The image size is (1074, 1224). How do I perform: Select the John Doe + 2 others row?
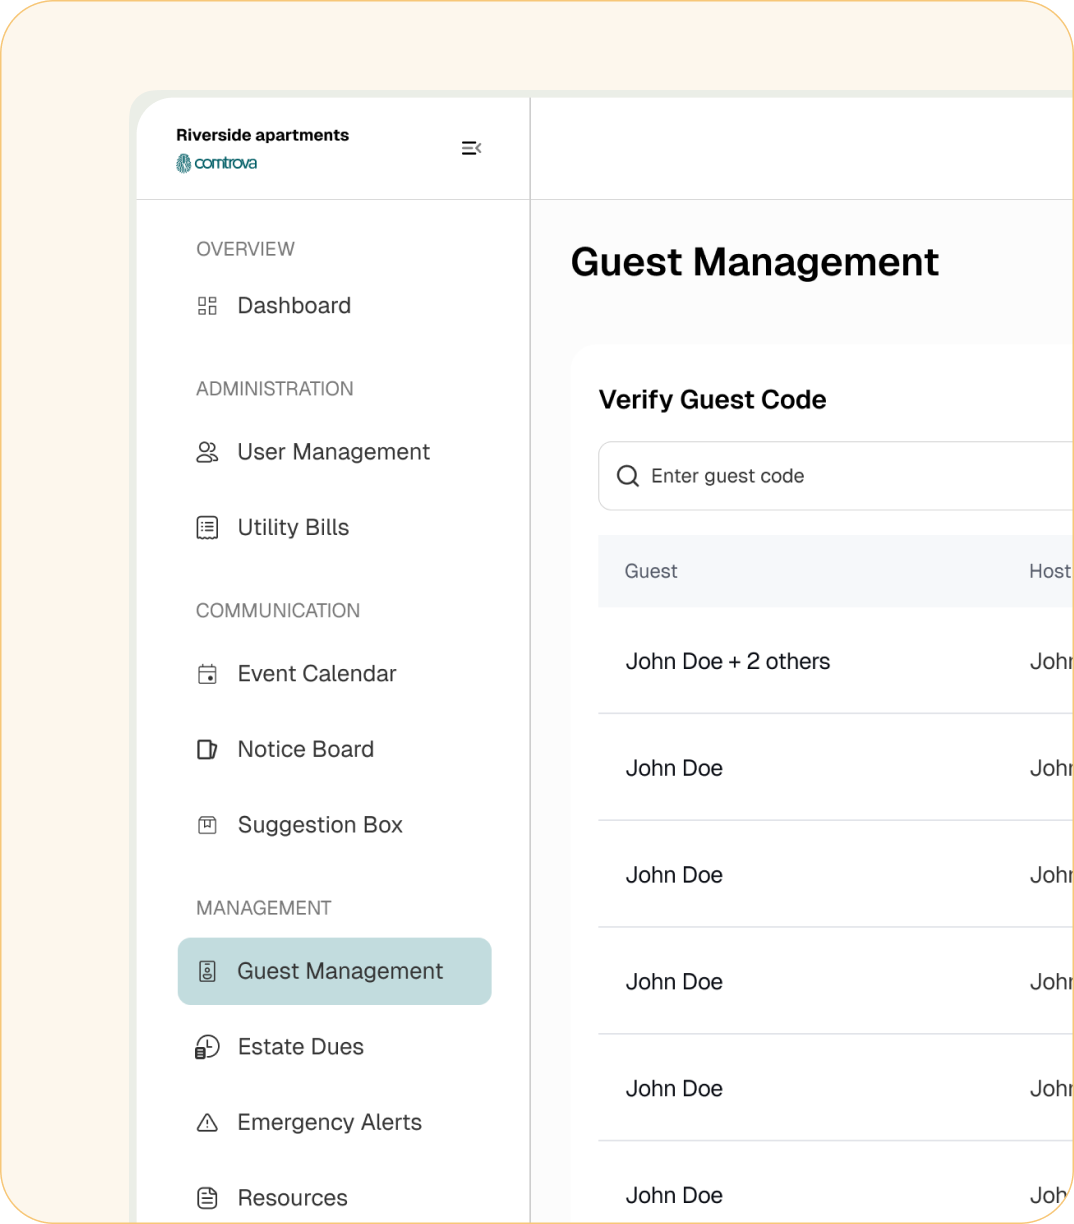(x=728, y=661)
